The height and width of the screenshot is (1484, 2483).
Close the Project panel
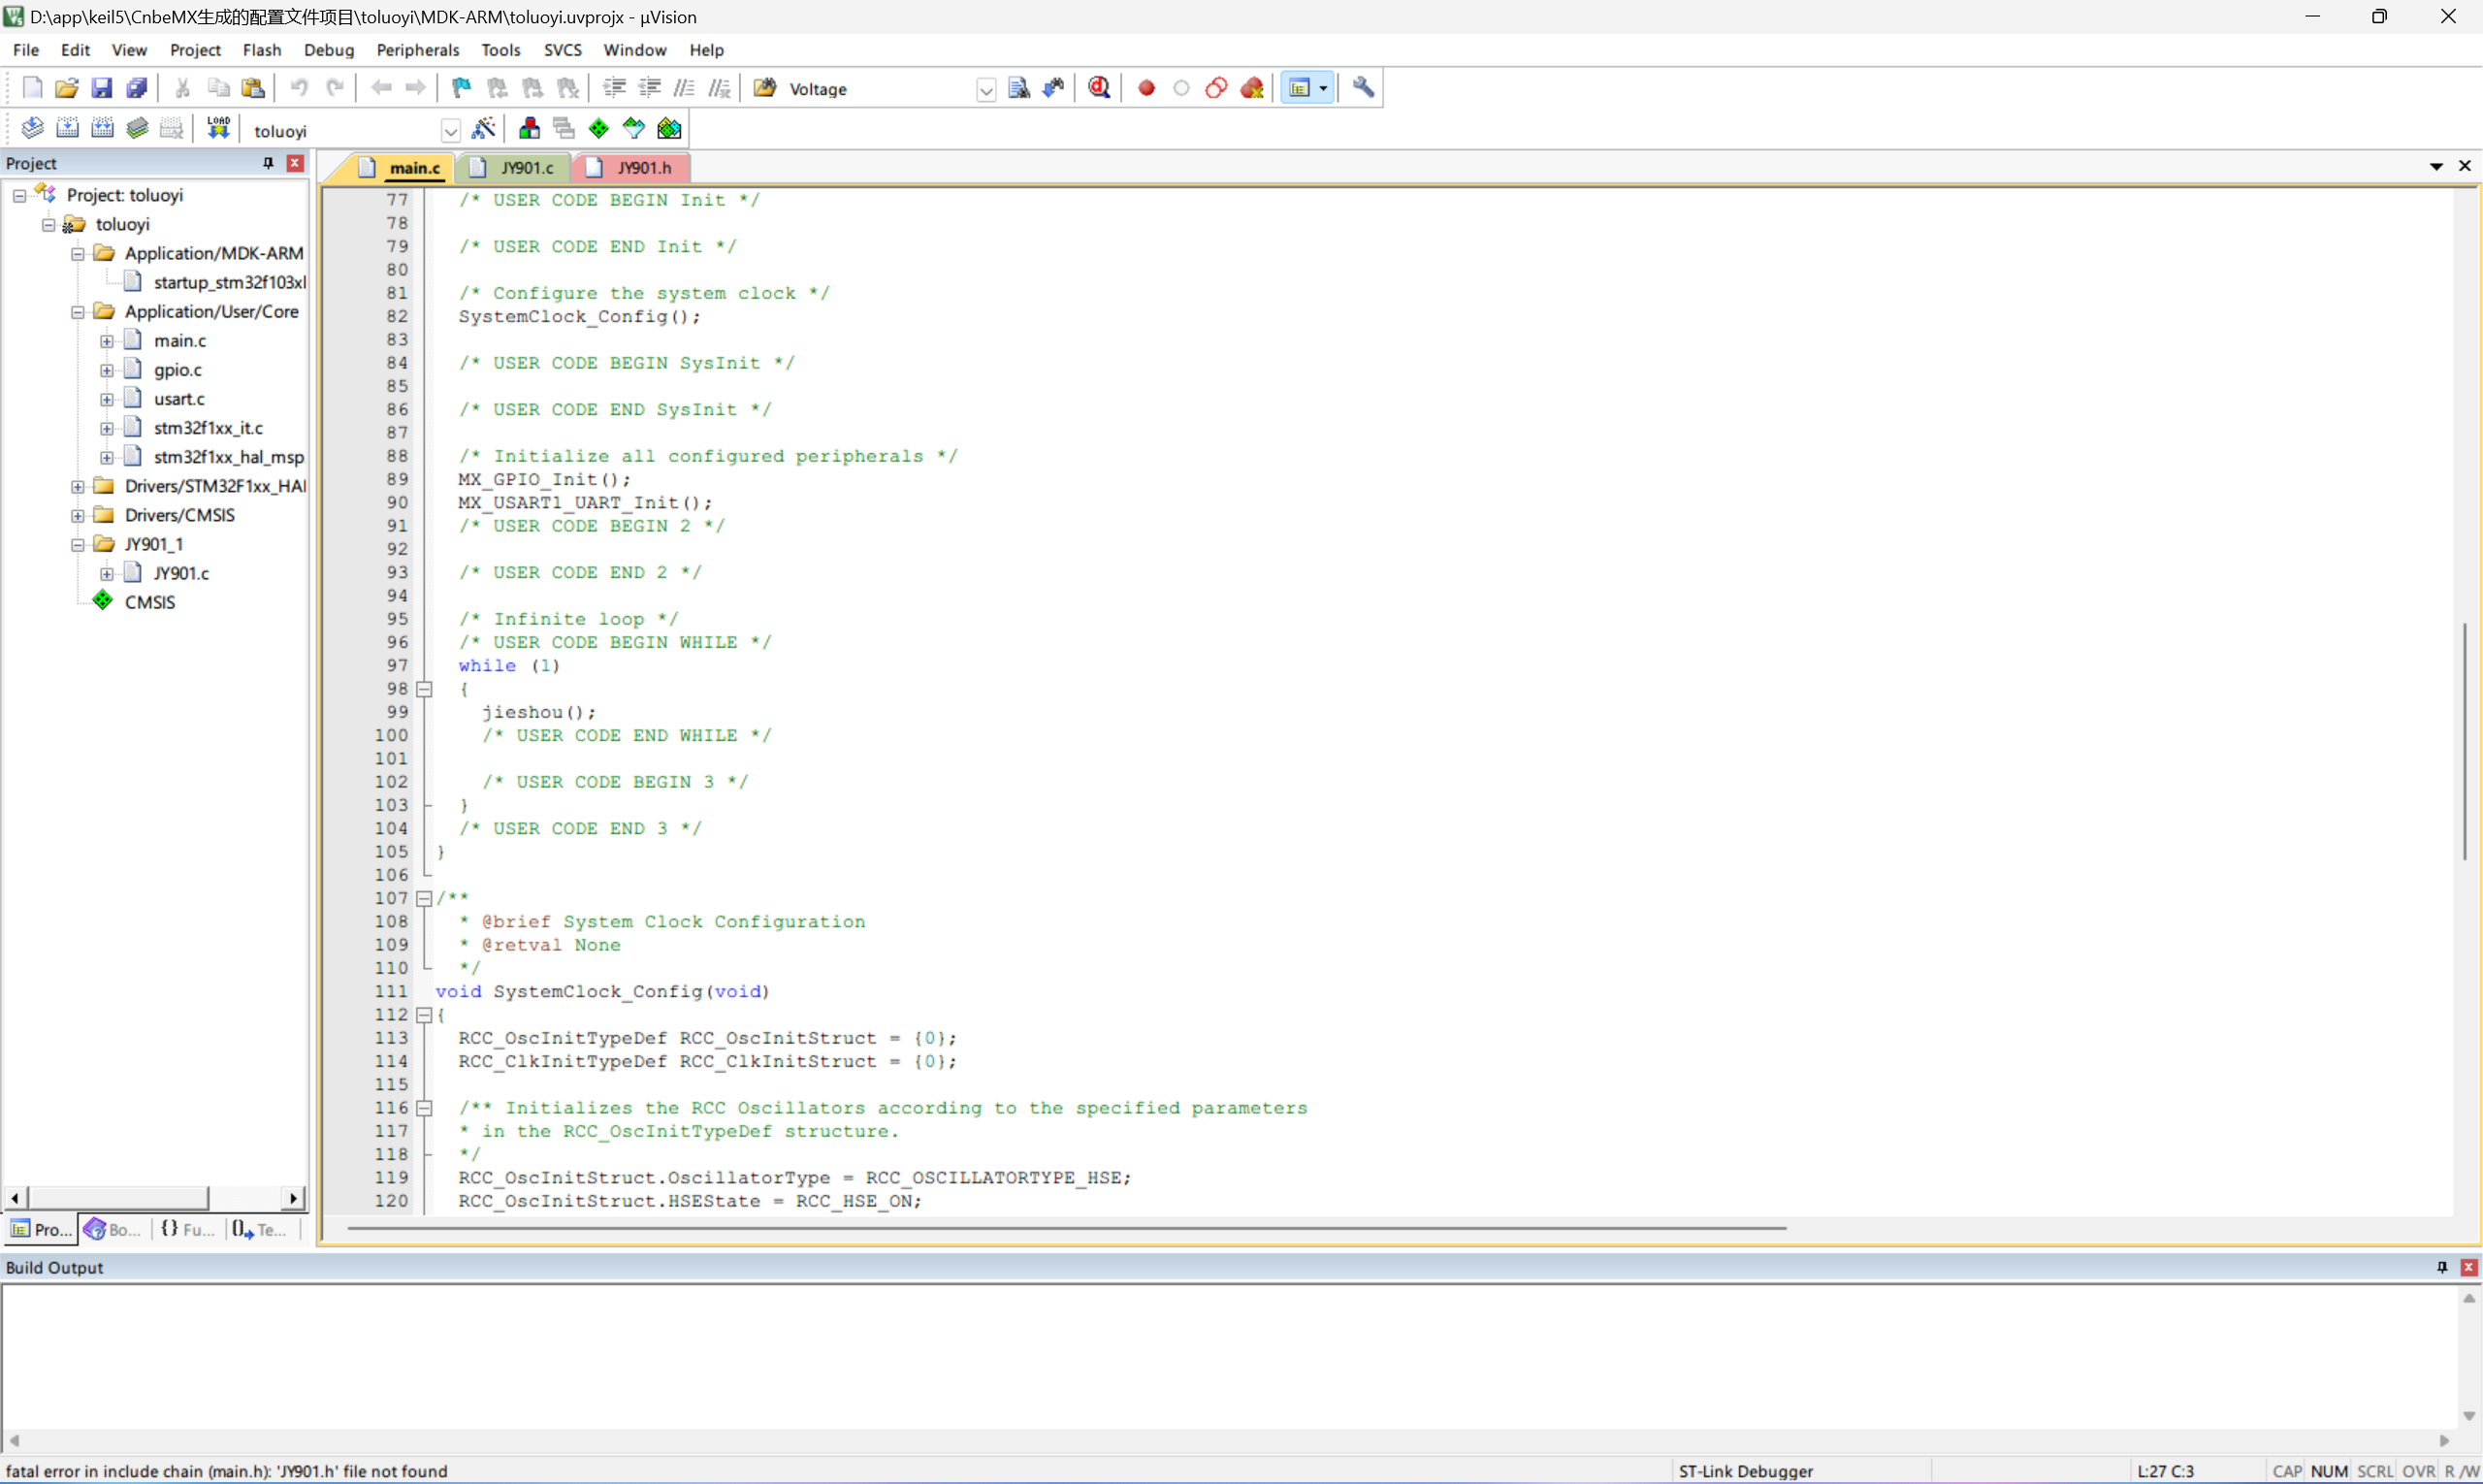tap(295, 163)
